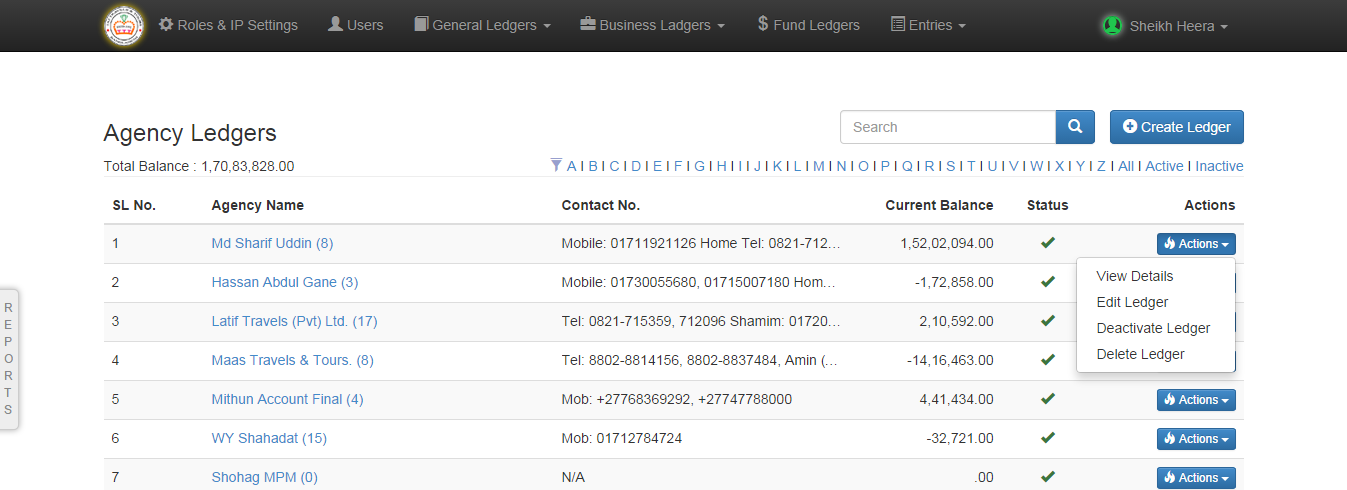Open the vertical REPORTS side tab
Screen dimensions: 1347x490
8,359
